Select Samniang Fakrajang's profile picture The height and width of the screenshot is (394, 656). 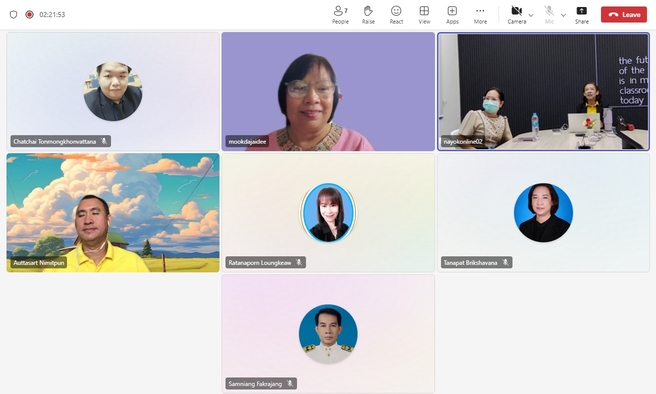click(328, 333)
